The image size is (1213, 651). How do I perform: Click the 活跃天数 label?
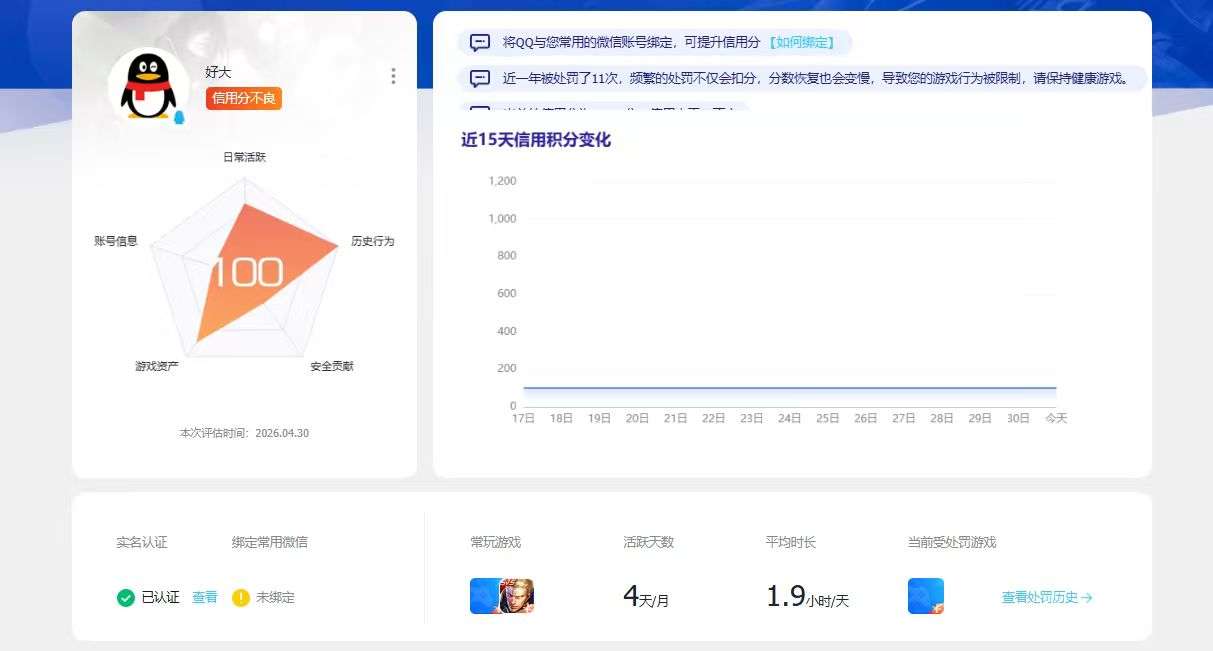point(648,542)
